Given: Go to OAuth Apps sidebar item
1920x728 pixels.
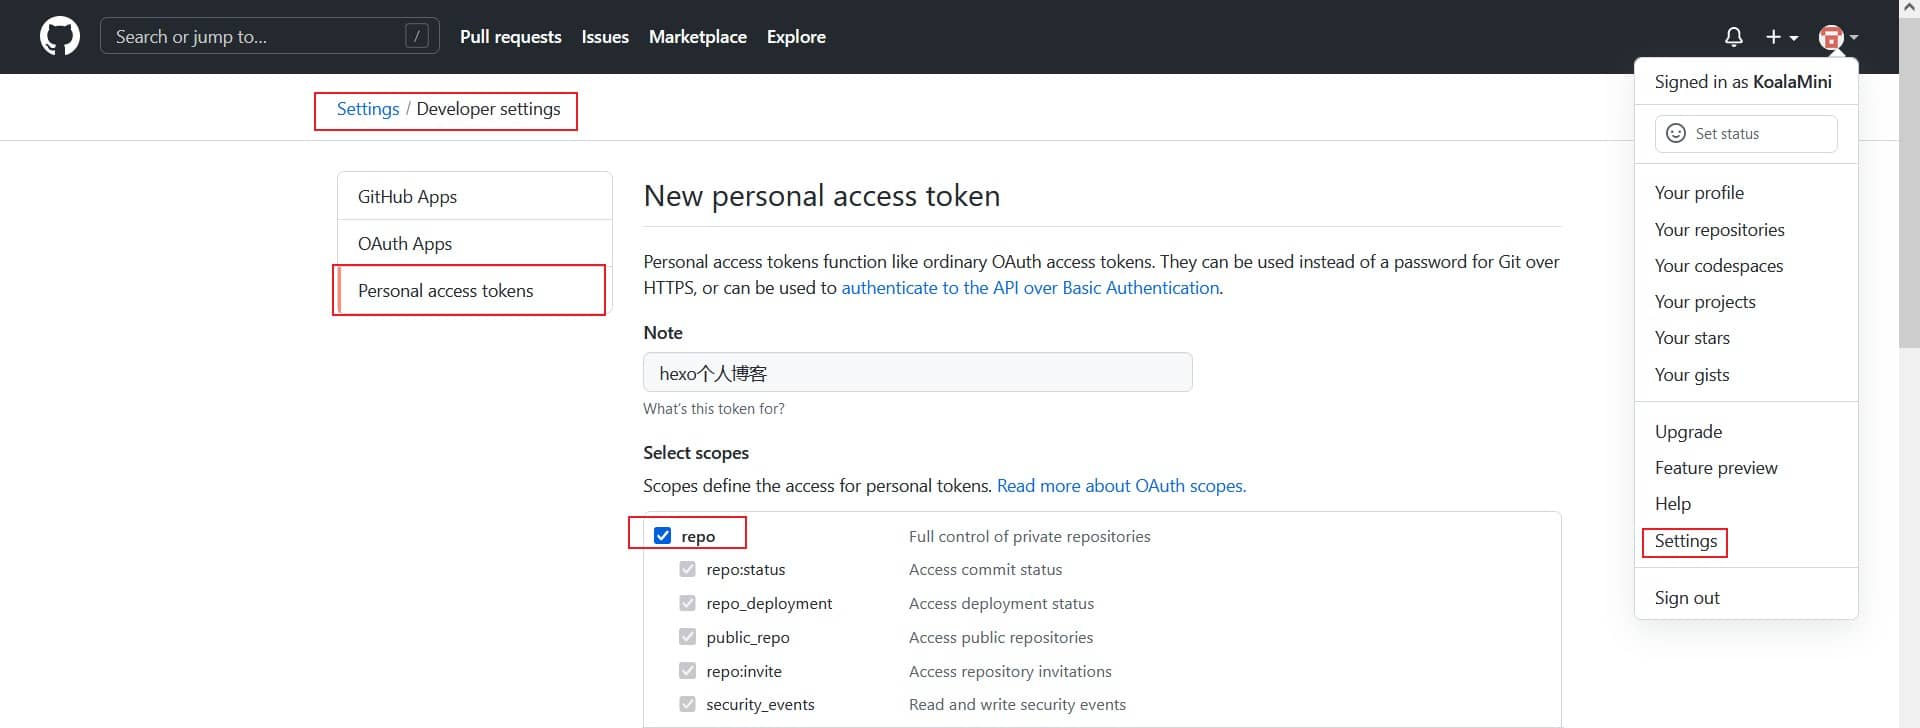Looking at the screenshot, I should [405, 244].
